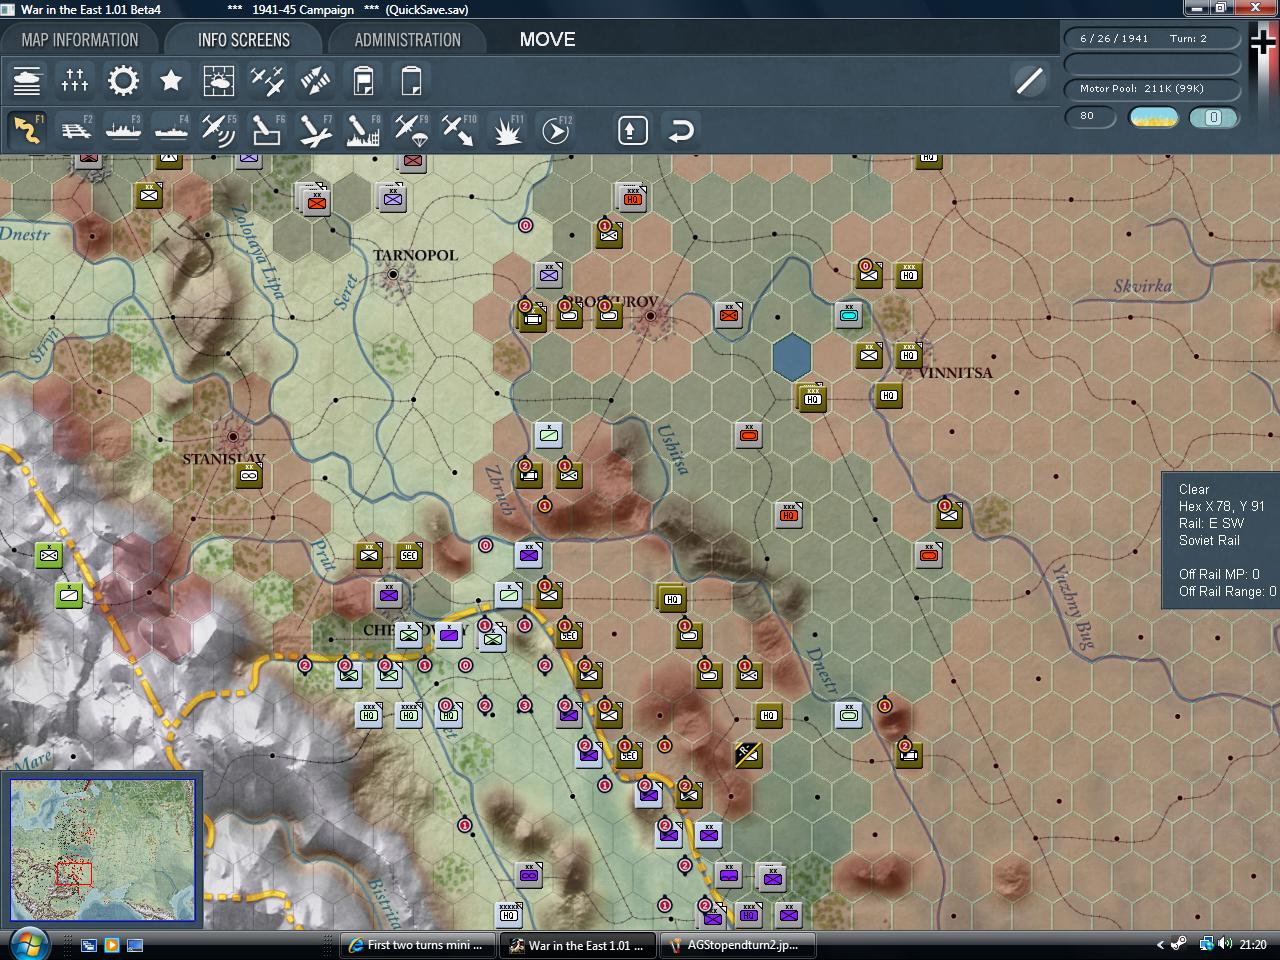Click the date and Turn 2 display
This screenshot has width=1280, height=960.
tap(1153, 38)
